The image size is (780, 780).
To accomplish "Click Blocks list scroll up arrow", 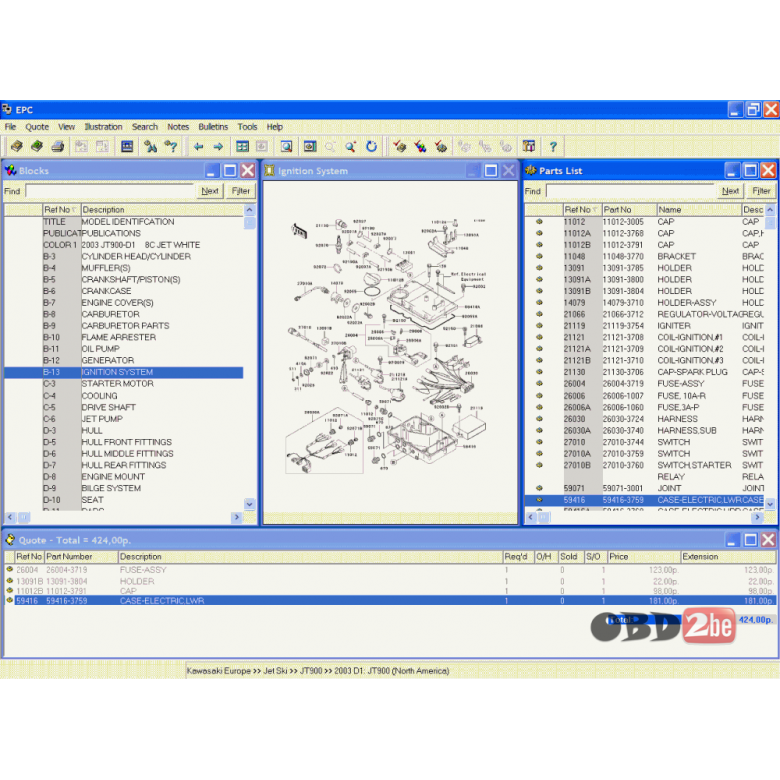I will coord(250,209).
